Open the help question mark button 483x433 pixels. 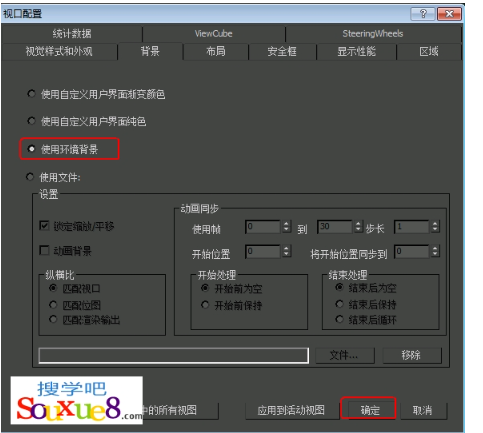coord(423,14)
